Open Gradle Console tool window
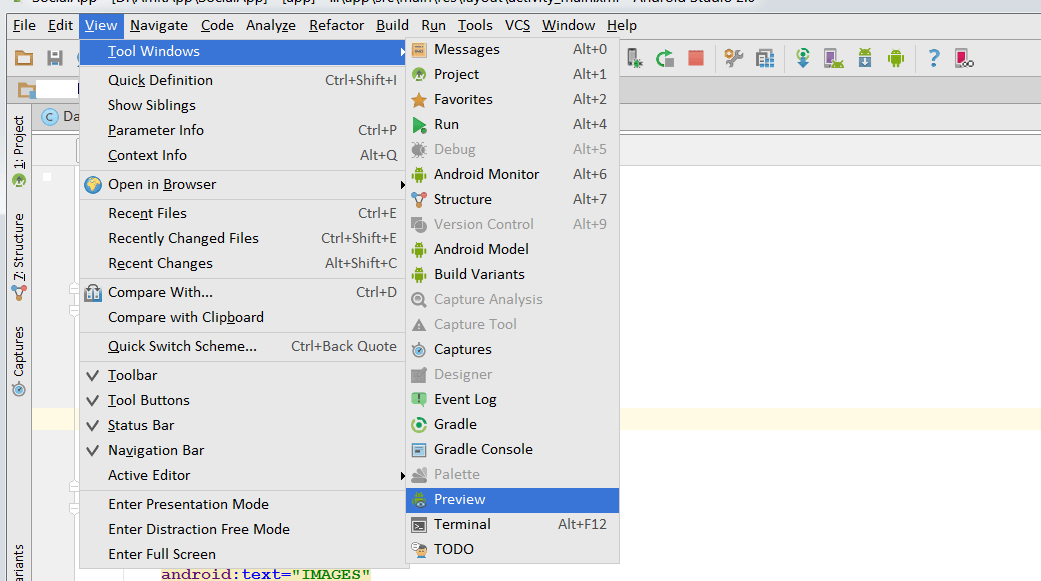This screenshot has width=1041, height=581. click(x=512, y=450)
